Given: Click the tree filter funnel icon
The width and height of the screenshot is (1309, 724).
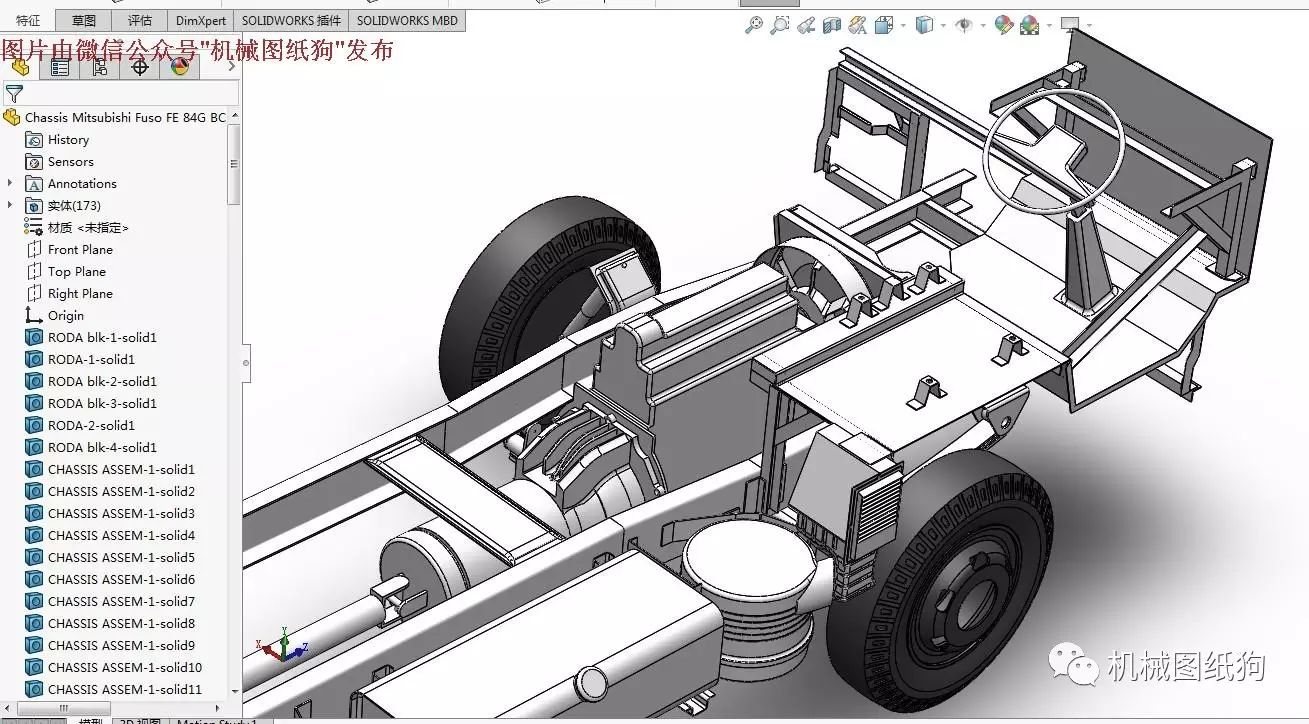Looking at the screenshot, I should (14, 94).
